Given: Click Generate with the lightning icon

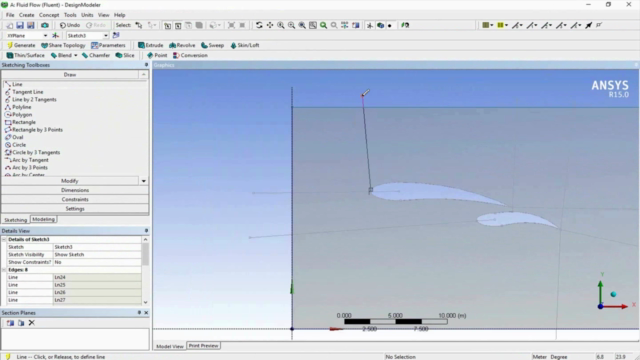Looking at the screenshot, I should pos(21,45).
